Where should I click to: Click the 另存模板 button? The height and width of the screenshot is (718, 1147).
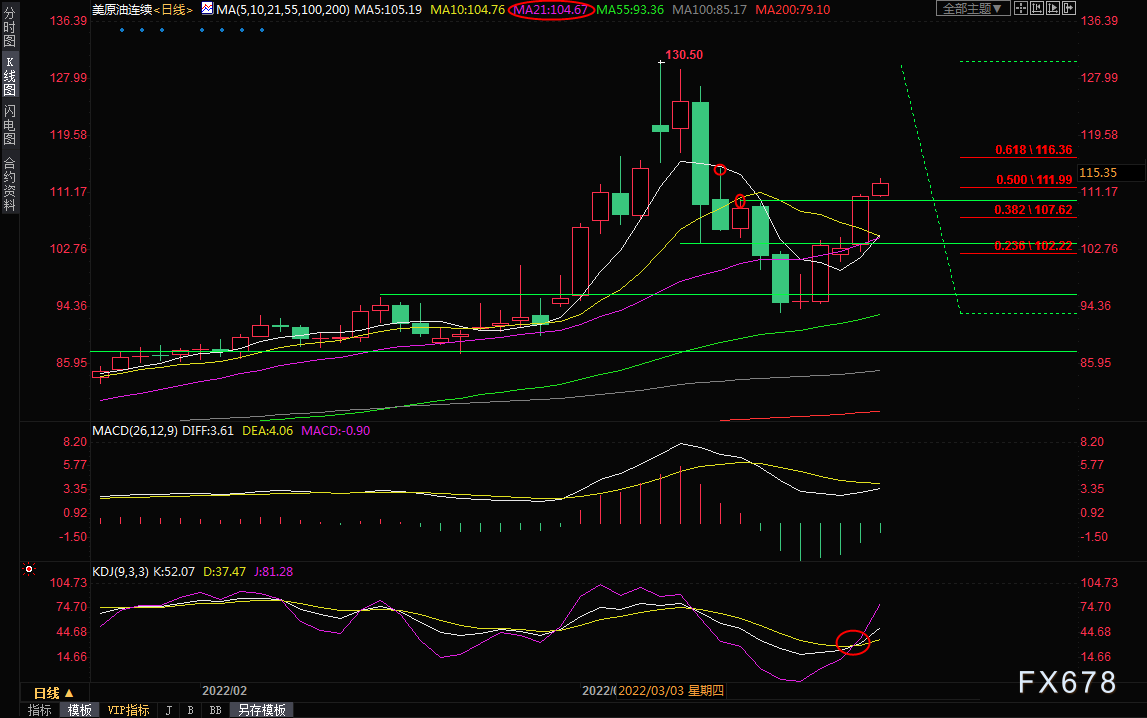[262, 710]
